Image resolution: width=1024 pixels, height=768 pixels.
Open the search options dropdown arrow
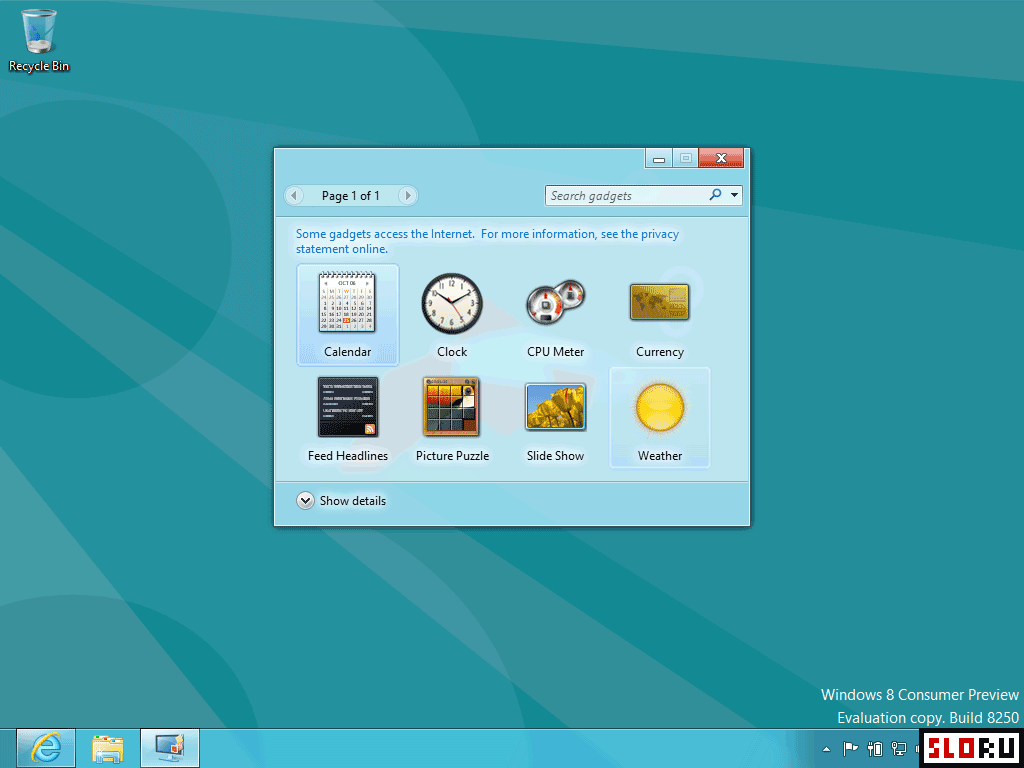point(735,195)
